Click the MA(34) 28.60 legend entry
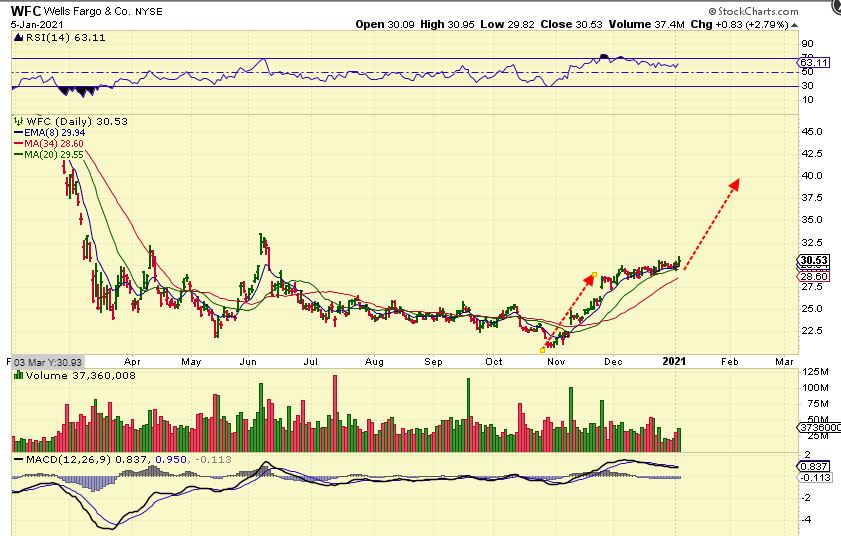This screenshot has height=536, width=841. point(54,144)
